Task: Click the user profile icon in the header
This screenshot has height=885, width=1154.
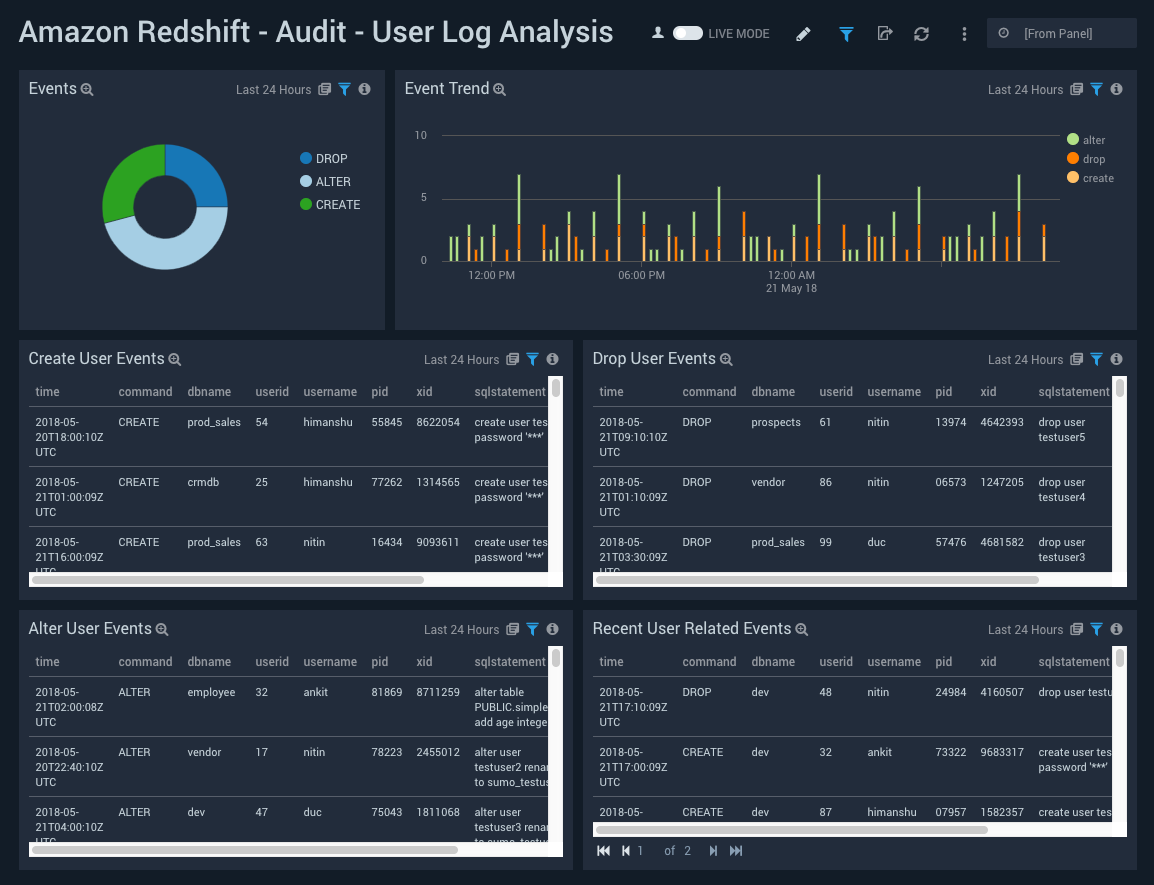Action: click(x=657, y=33)
